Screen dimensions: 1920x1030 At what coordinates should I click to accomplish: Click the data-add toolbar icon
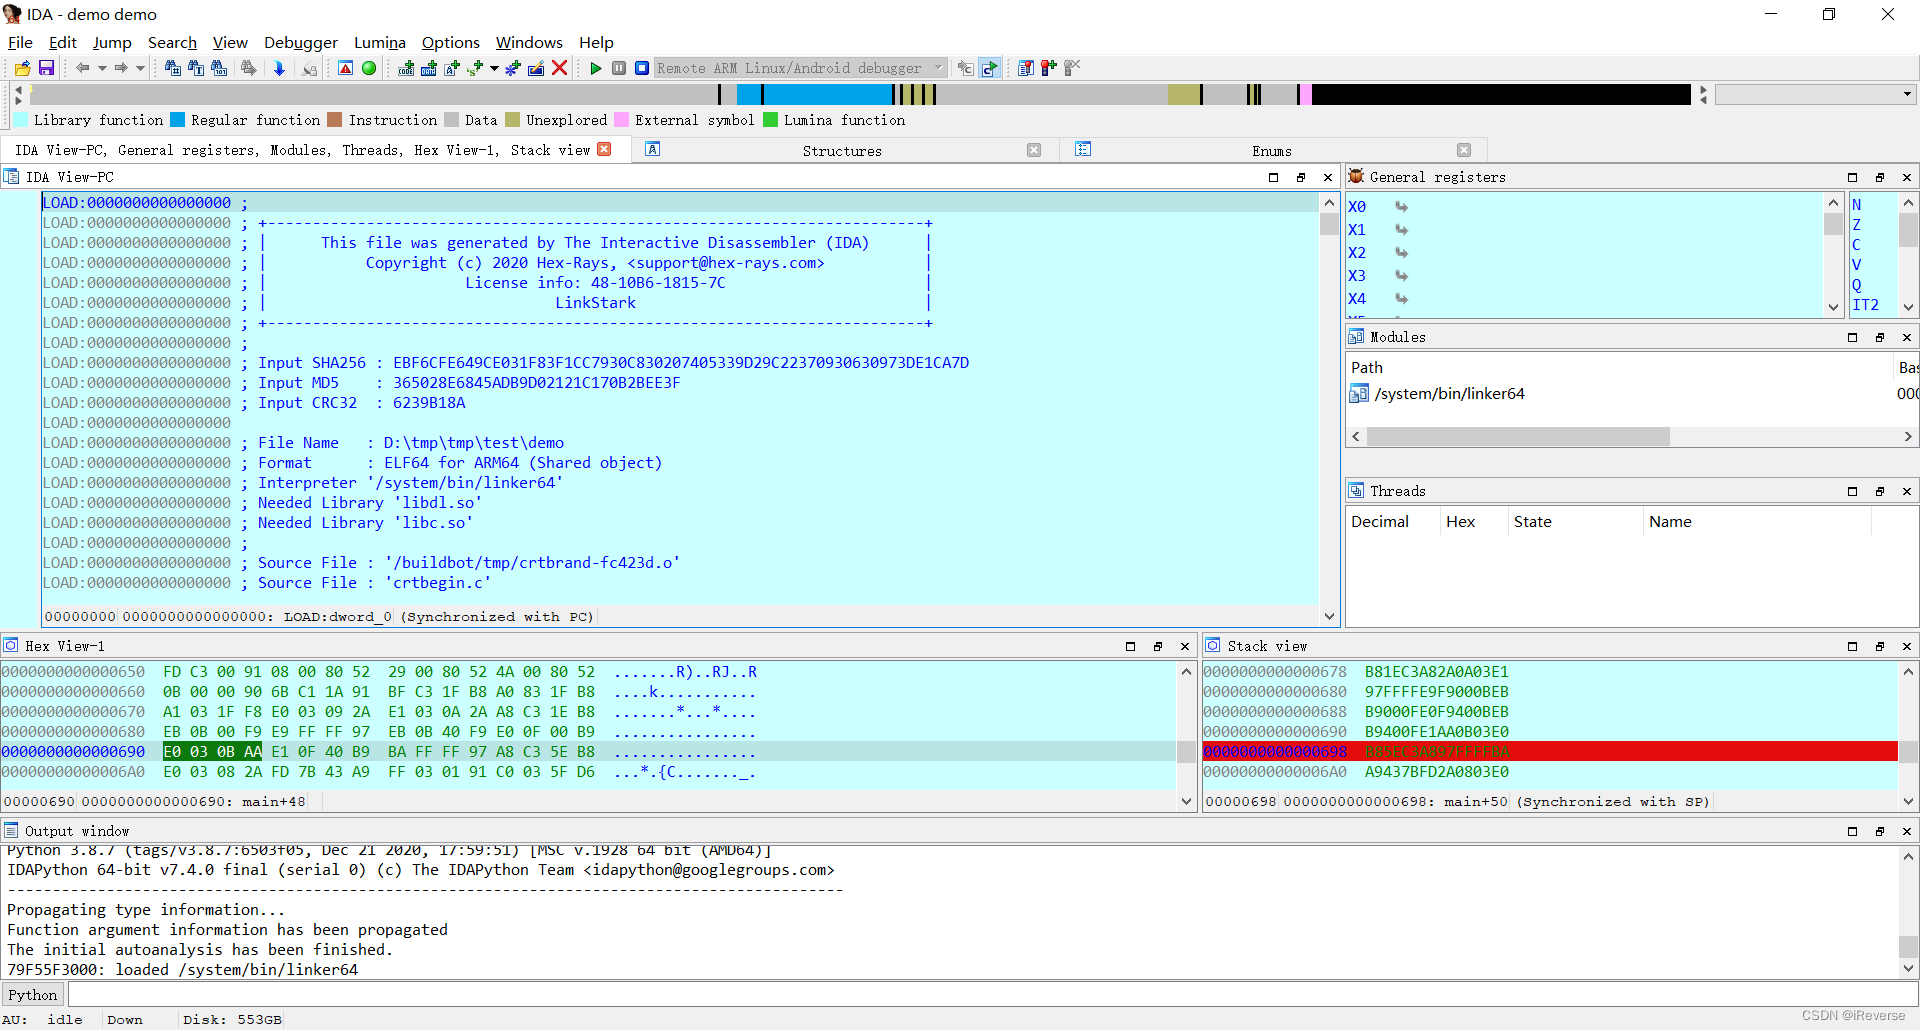pyautogui.click(x=428, y=68)
